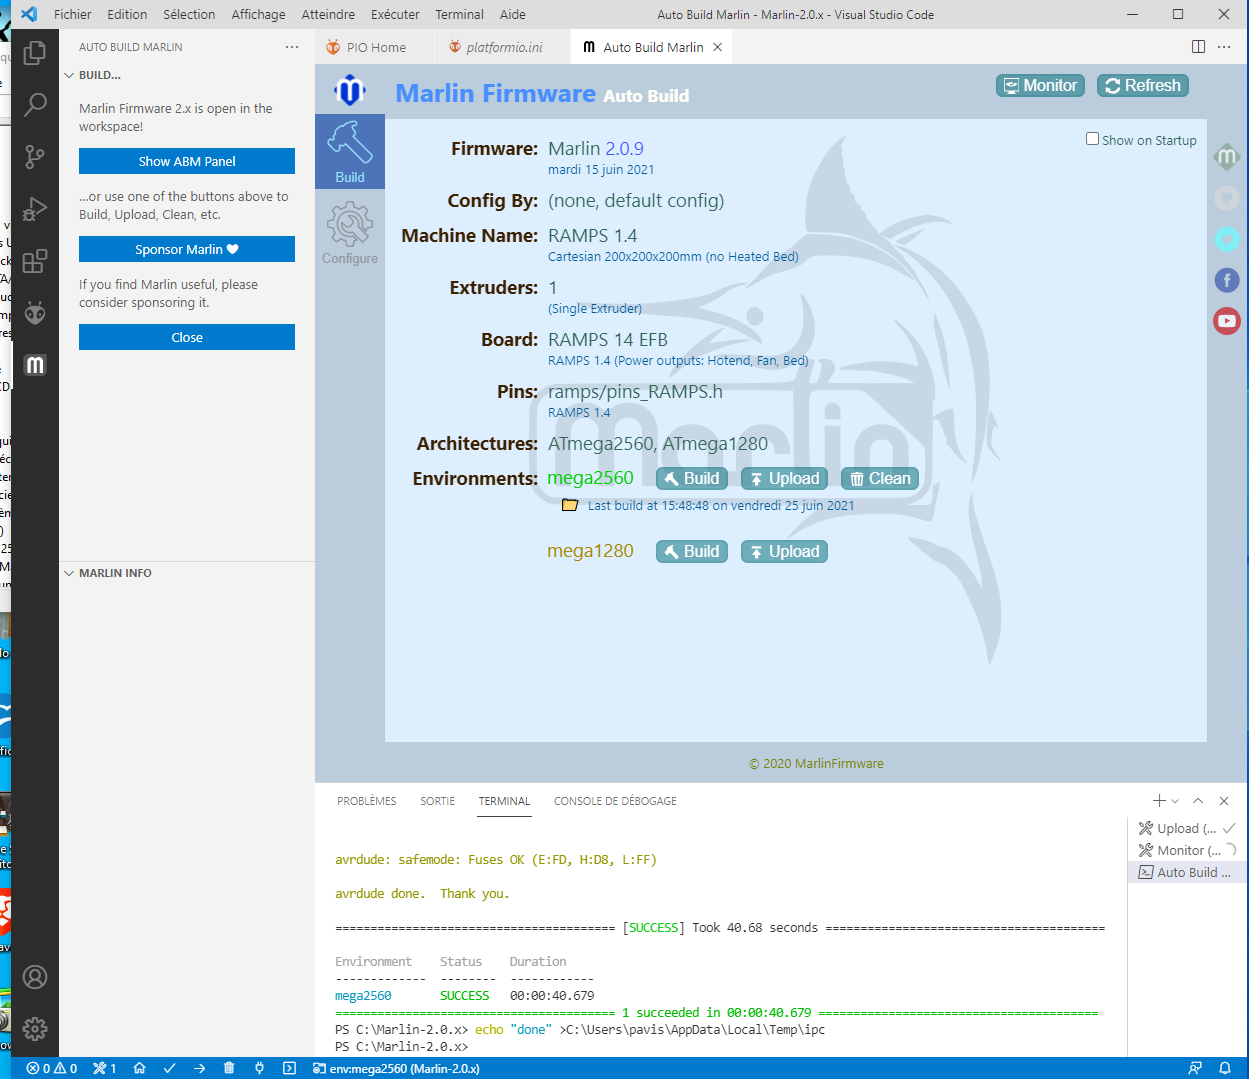
Task: Maximize terminal panel with chevron up
Action: coord(1198,801)
